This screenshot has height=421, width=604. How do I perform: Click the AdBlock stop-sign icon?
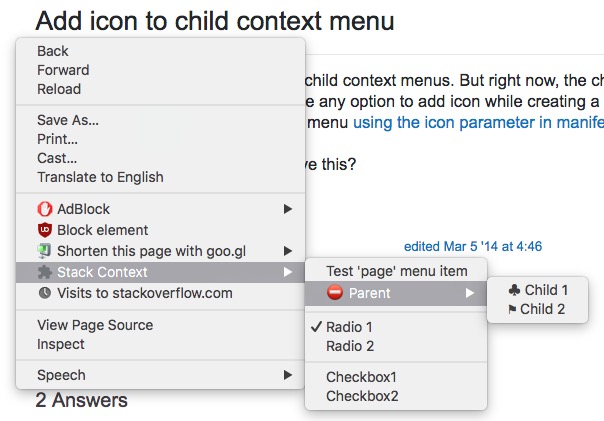[x=44, y=209]
